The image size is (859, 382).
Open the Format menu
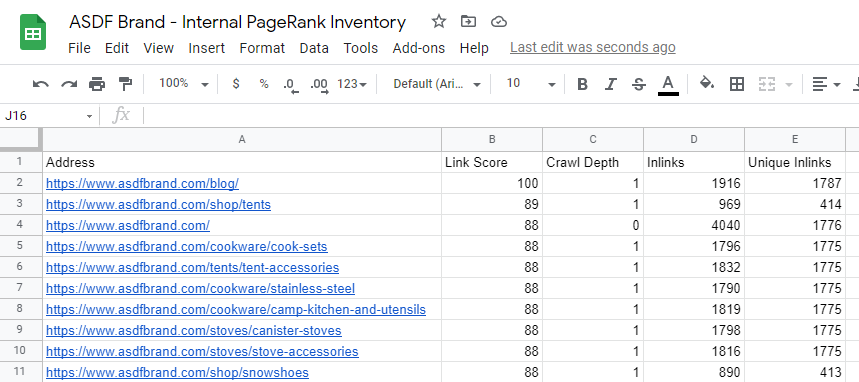262,48
